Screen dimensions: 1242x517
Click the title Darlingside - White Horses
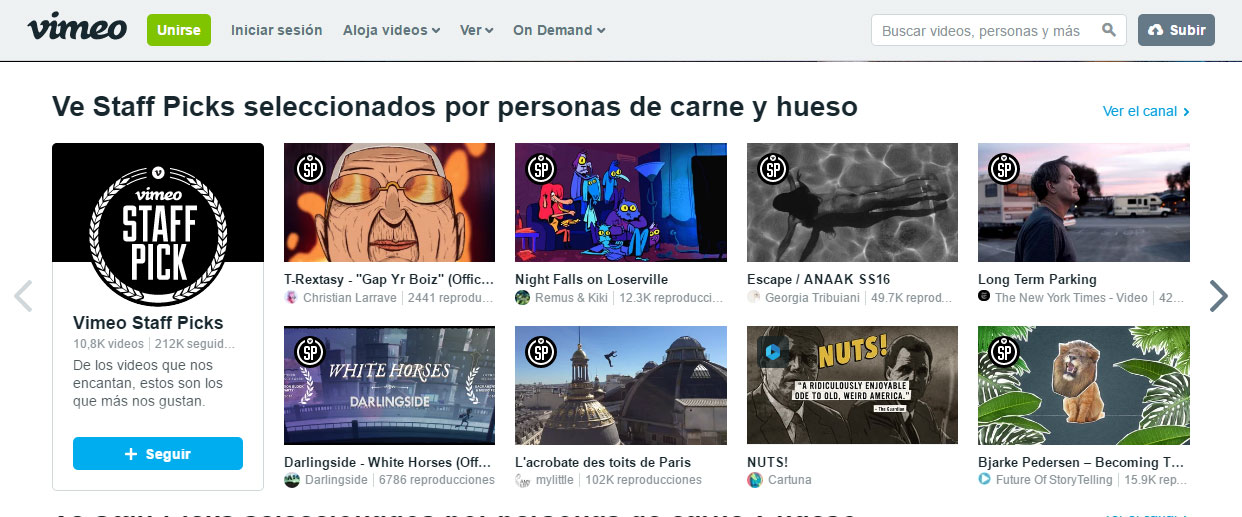tap(389, 462)
